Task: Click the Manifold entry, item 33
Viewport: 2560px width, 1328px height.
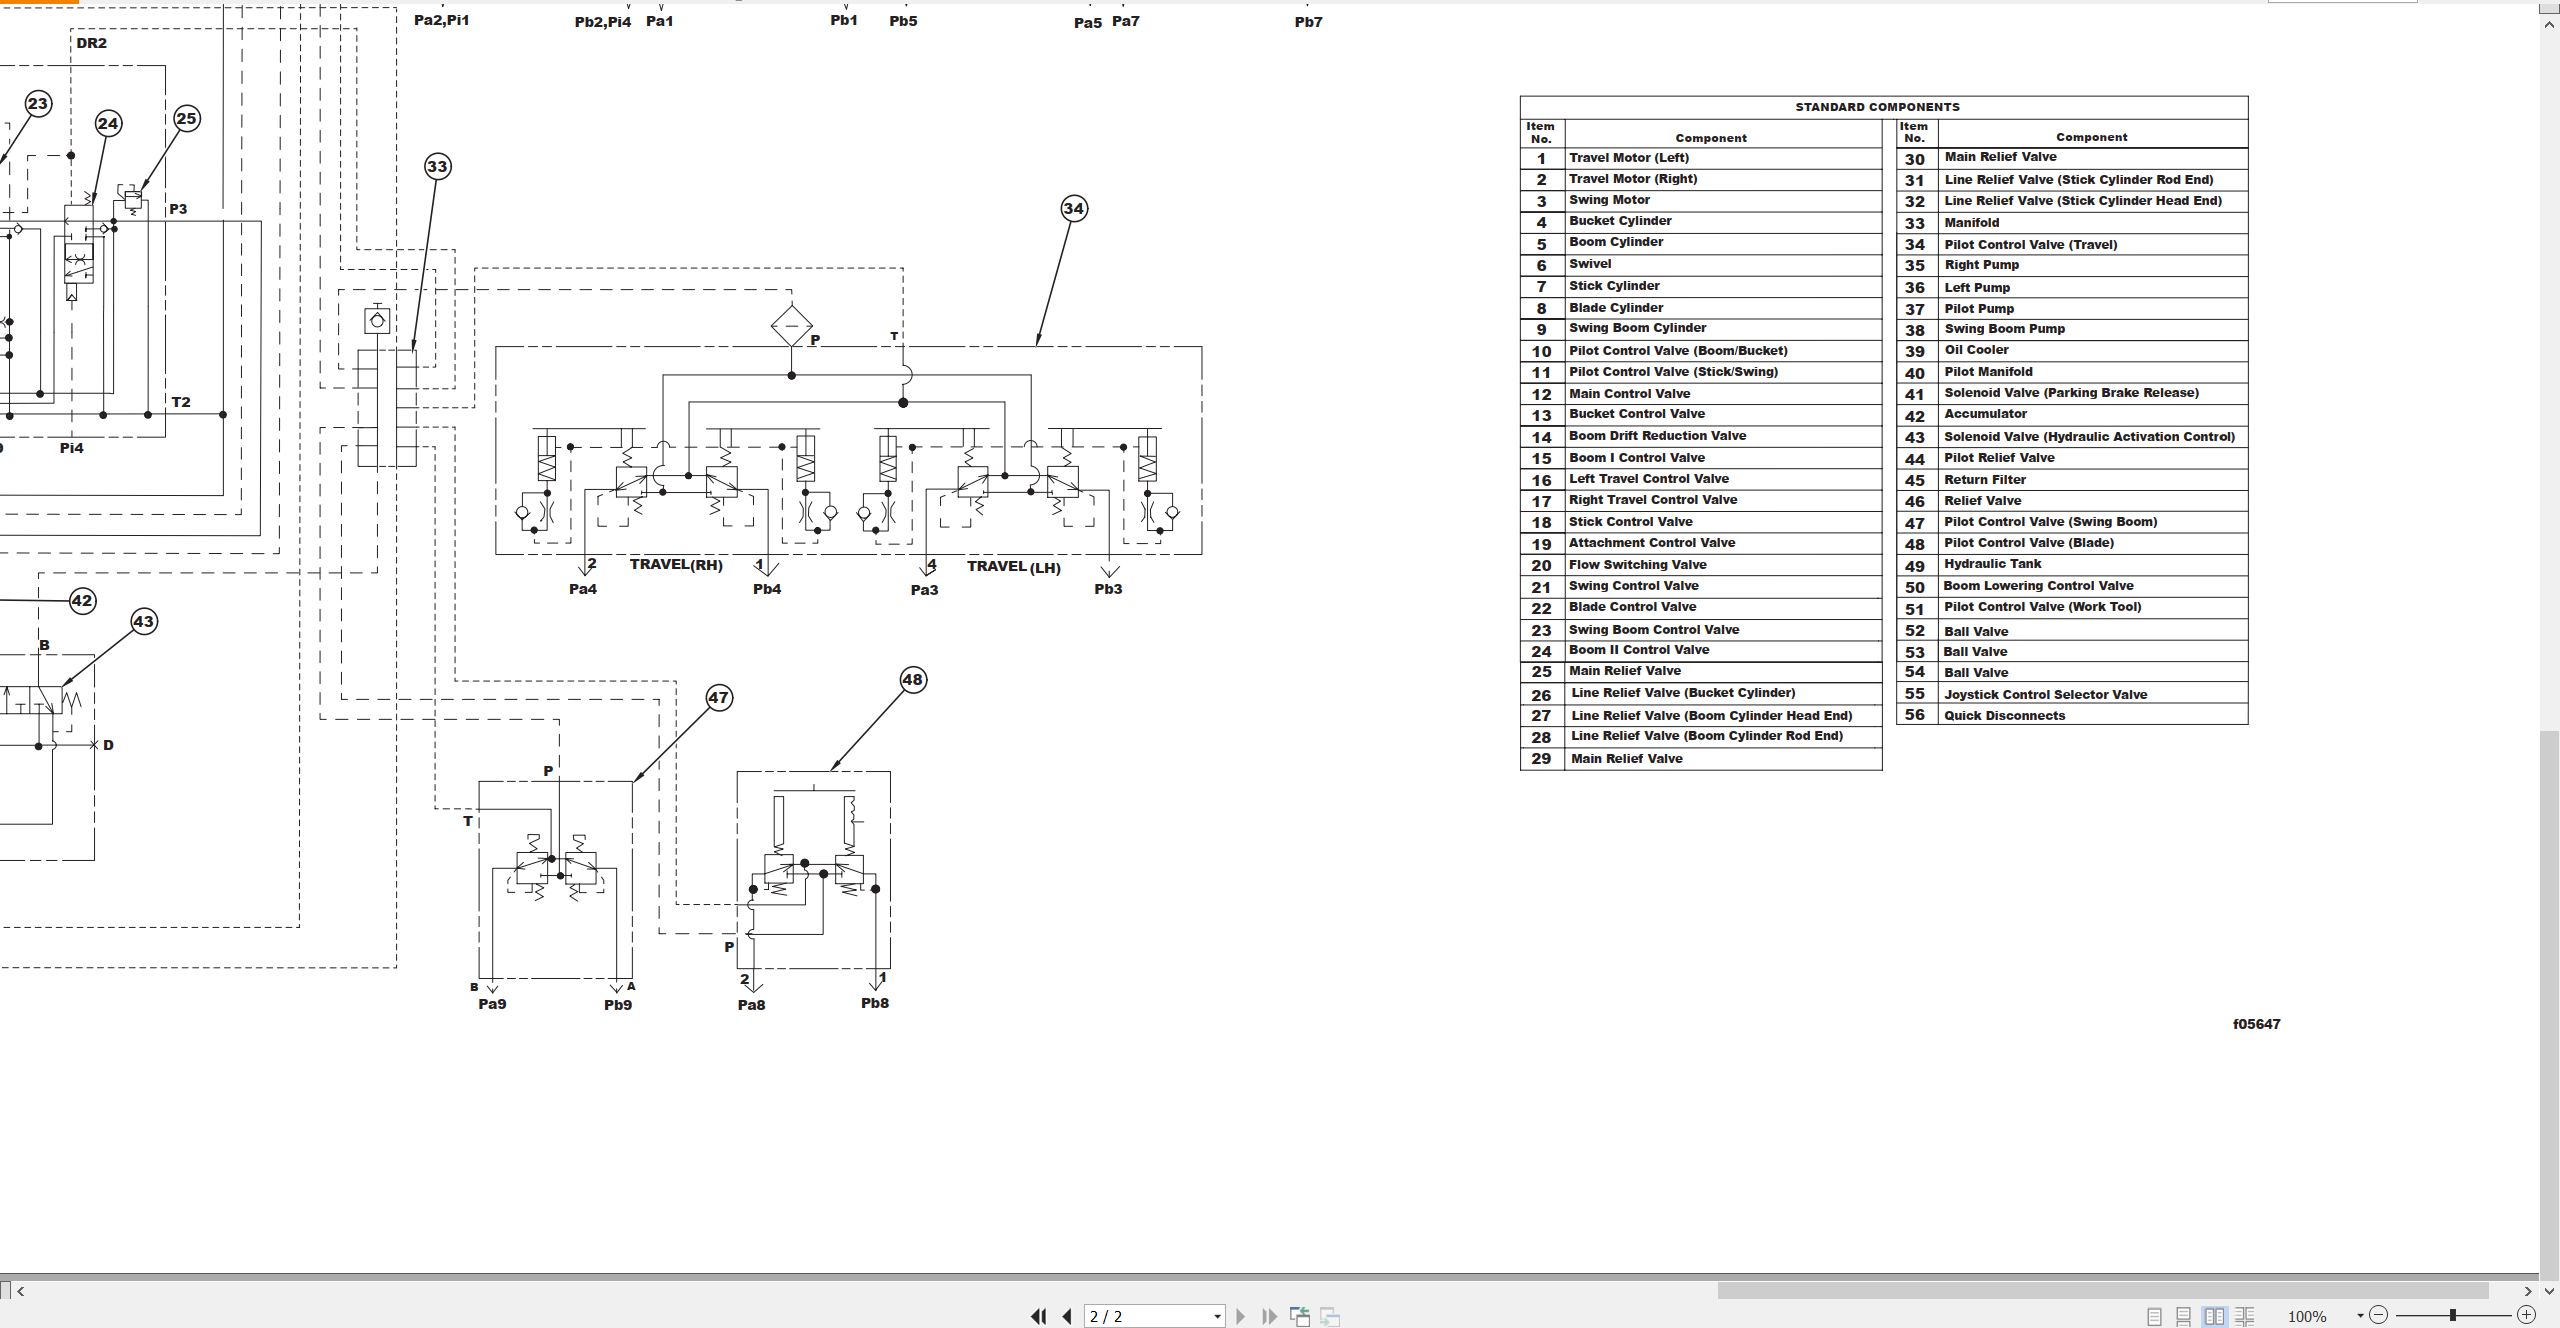Action: point(1971,223)
